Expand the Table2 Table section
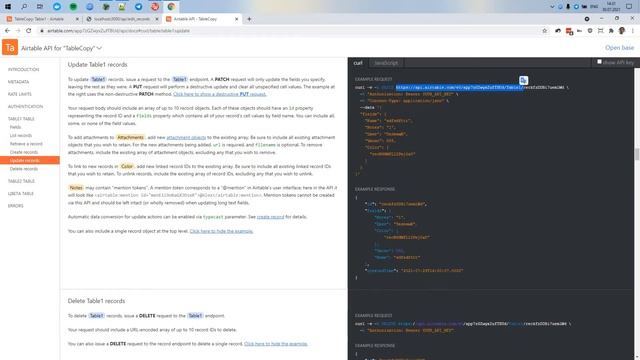This screenshot has width=640, height=360. point(21,181)
